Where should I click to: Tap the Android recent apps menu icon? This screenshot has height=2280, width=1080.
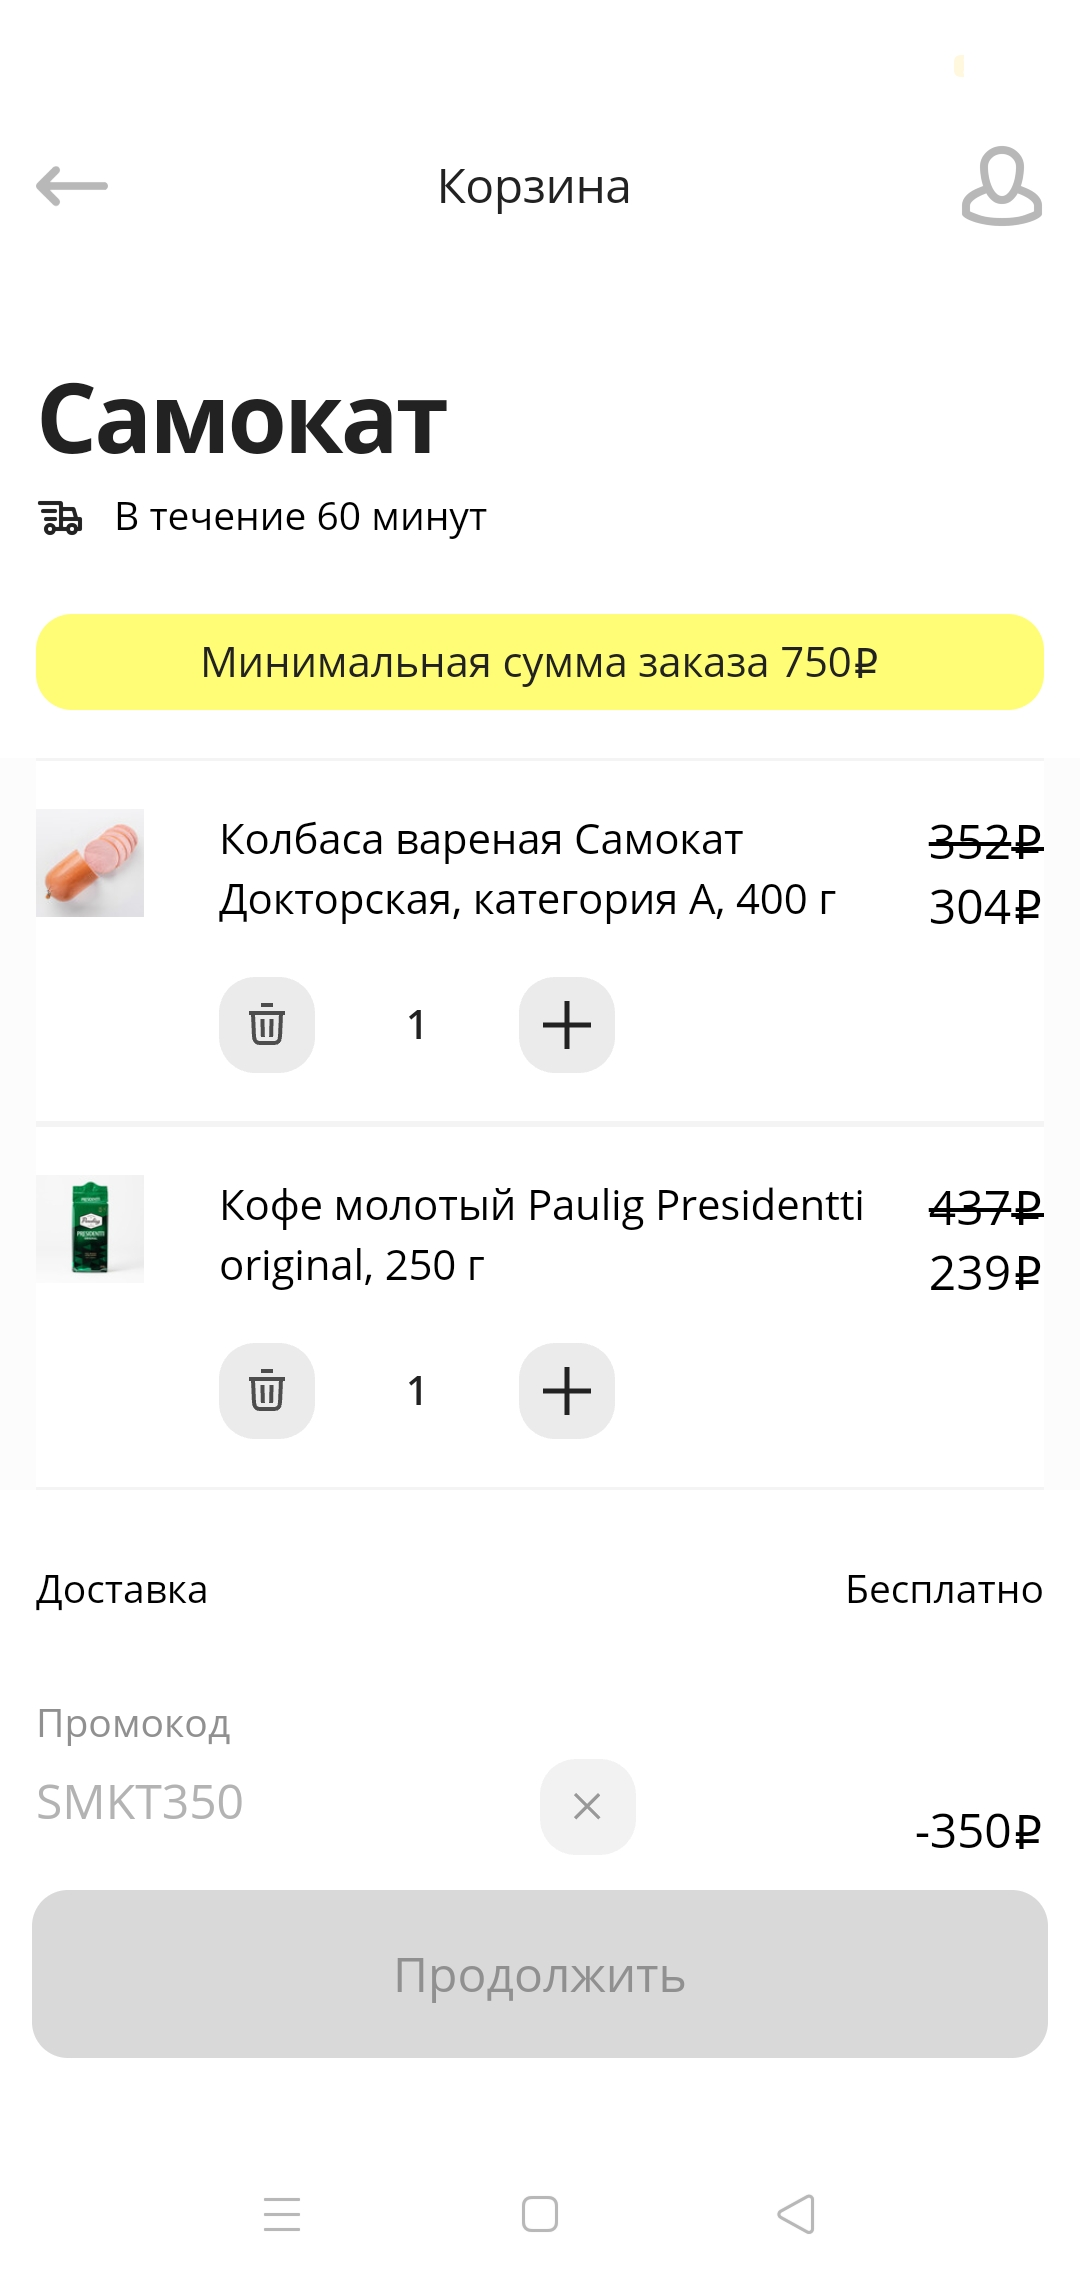tap(282, 2214)
